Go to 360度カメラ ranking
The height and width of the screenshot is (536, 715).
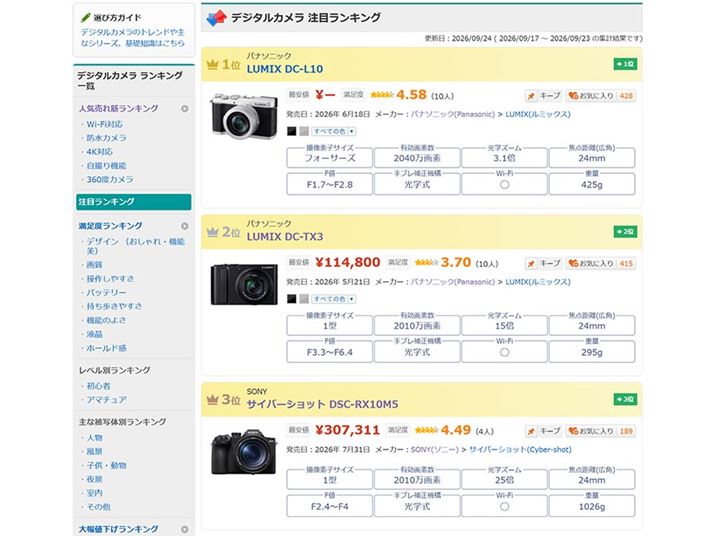[110, 179]
